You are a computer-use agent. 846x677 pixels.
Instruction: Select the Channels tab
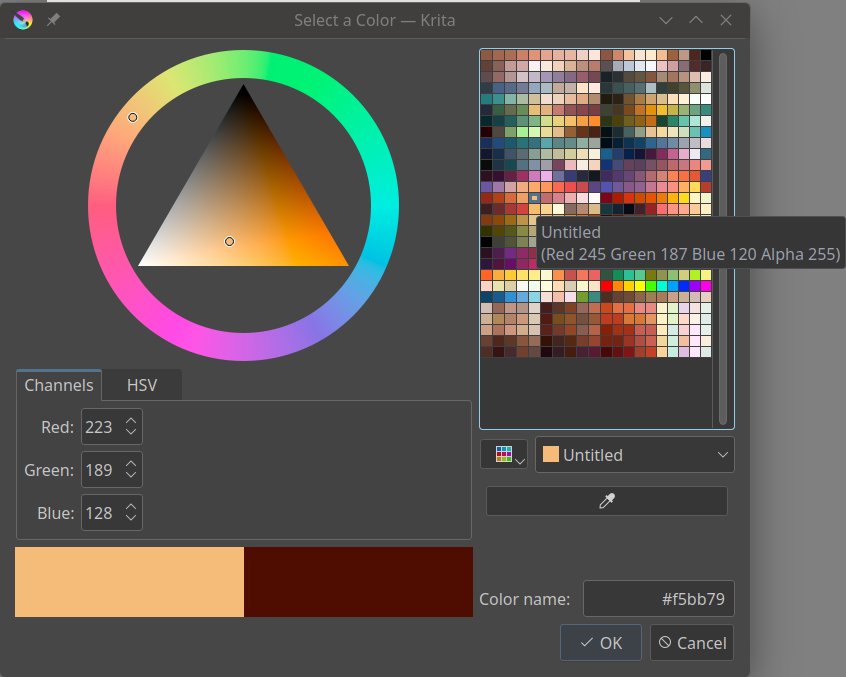(59, 385)
